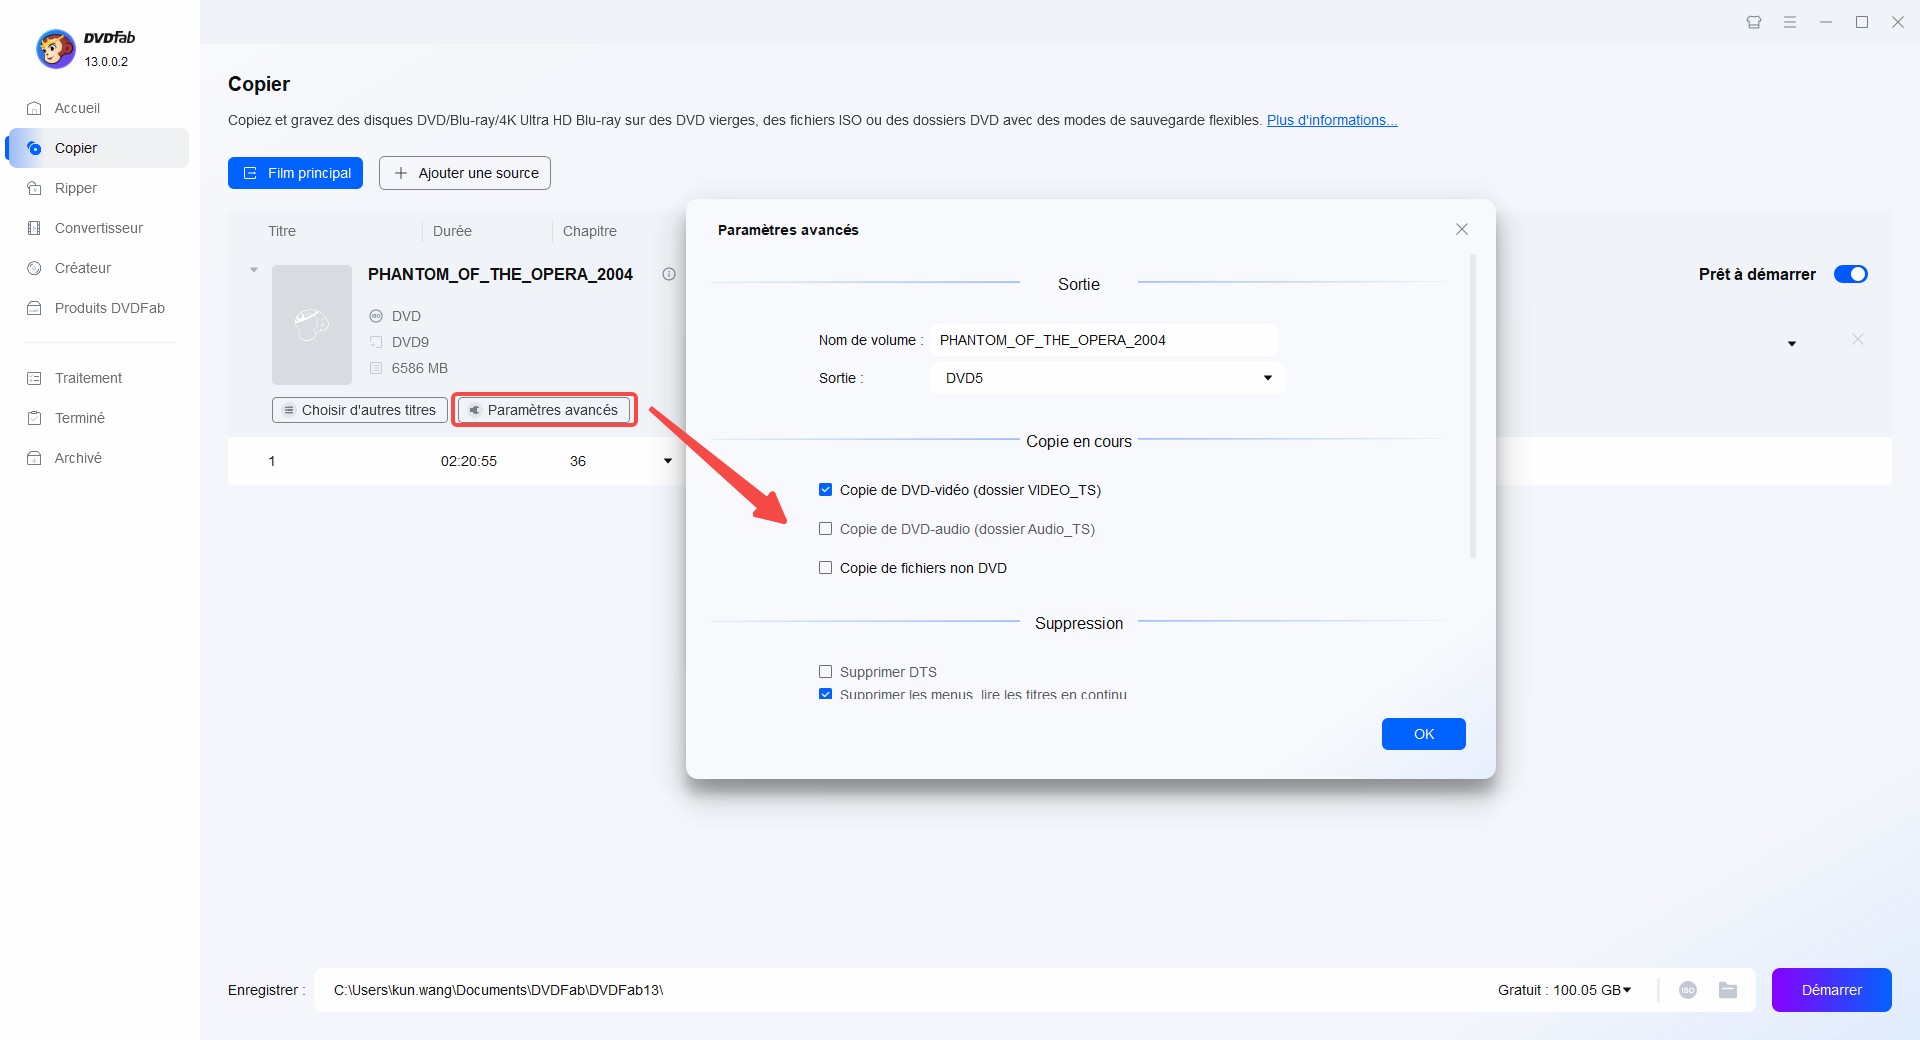Image resolution: width=1920 pixels, height=1040 pixels.
Task: Click the Terminé clipboard icon
Action: pyautogui.click(x=34, y=418)
